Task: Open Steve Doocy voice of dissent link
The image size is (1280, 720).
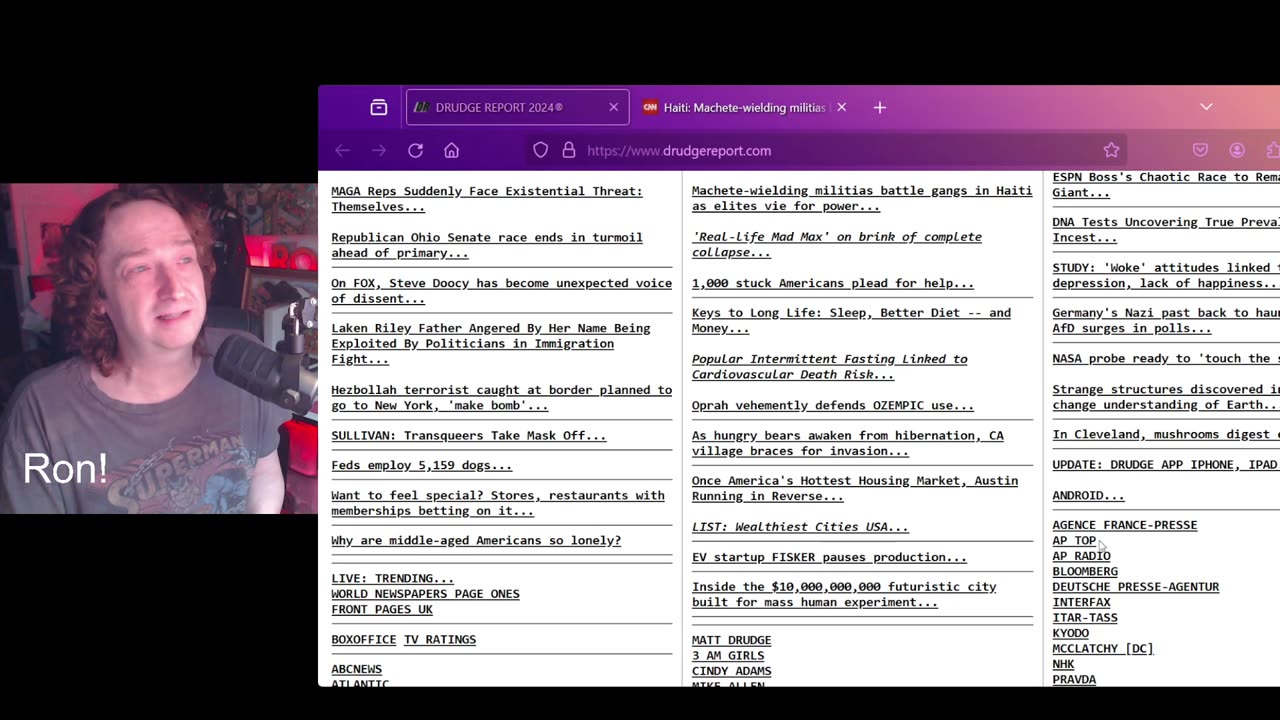Action: tap(501, 291)
